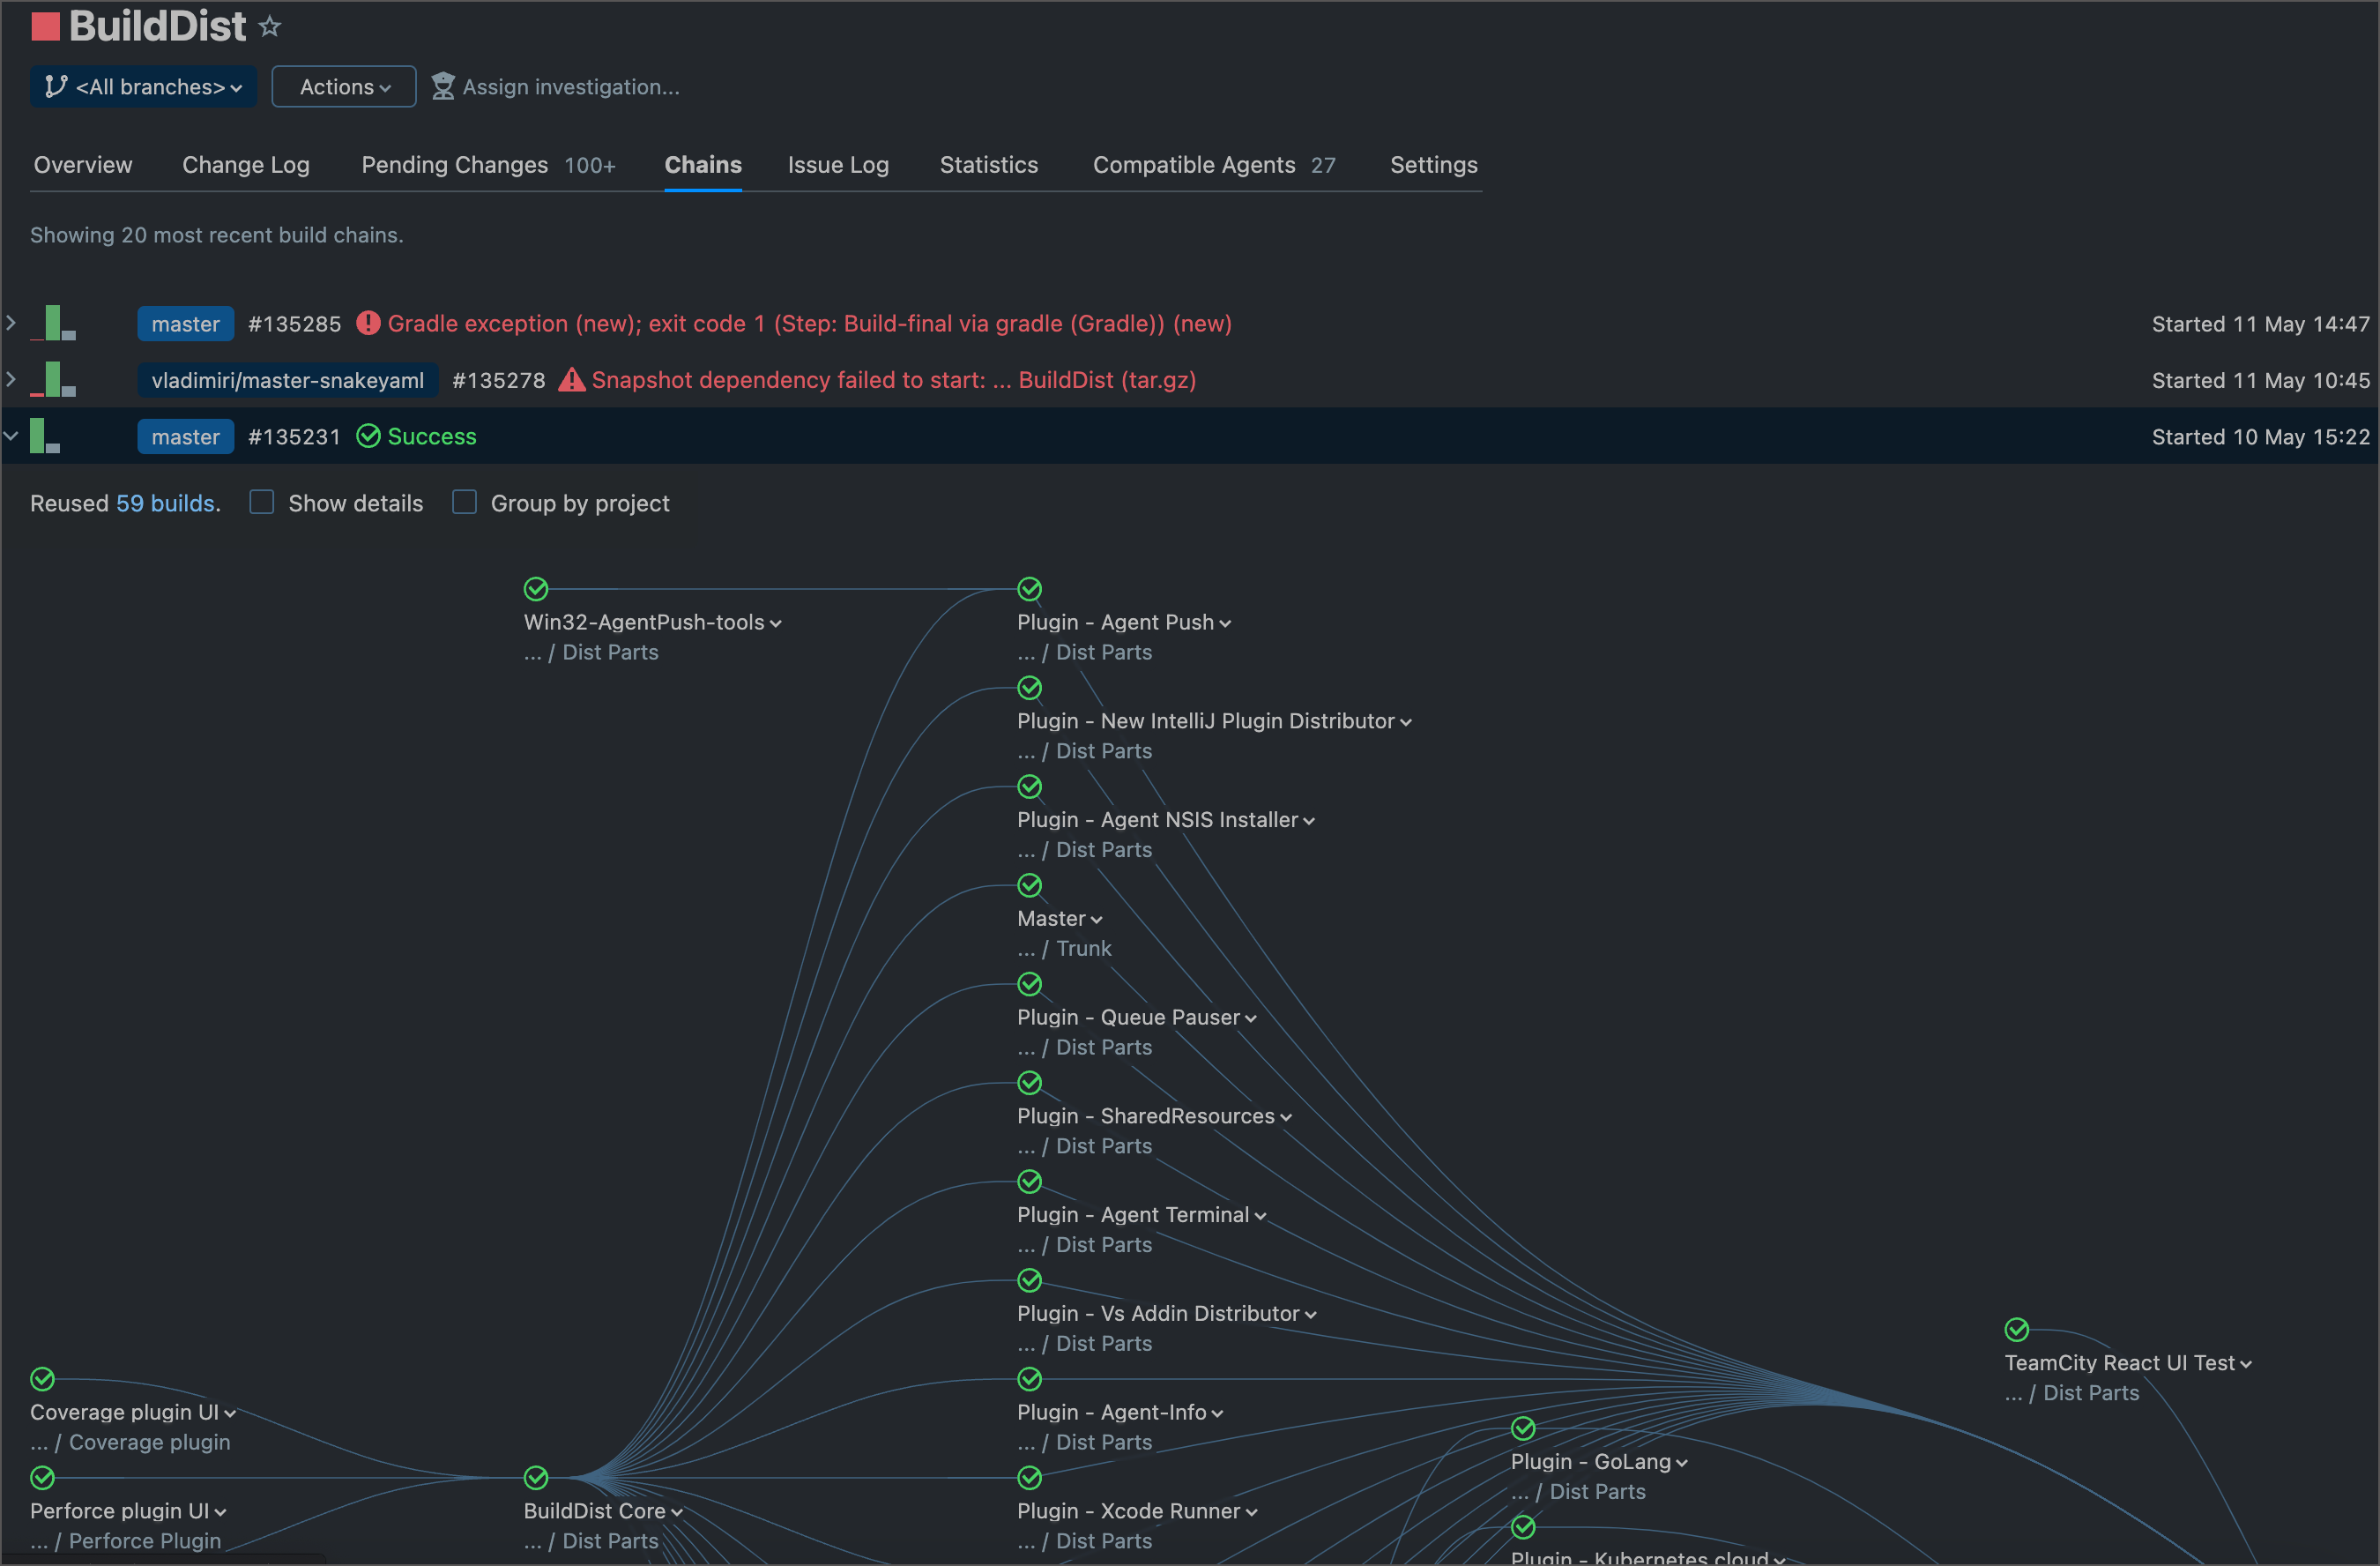Click green success icon on build #135231
Viewport: 2380px width, 1566px height.
click(x=368, y=436)
